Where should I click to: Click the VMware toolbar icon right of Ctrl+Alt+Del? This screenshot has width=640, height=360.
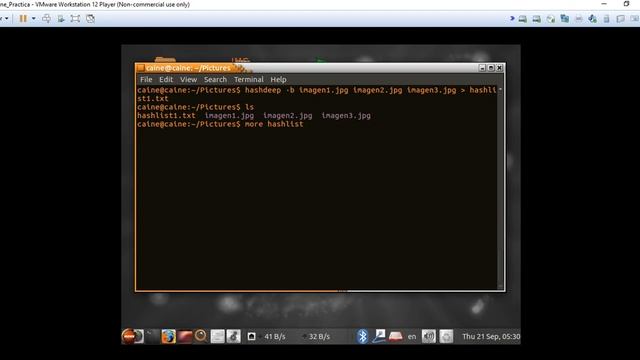pos(61,18)
